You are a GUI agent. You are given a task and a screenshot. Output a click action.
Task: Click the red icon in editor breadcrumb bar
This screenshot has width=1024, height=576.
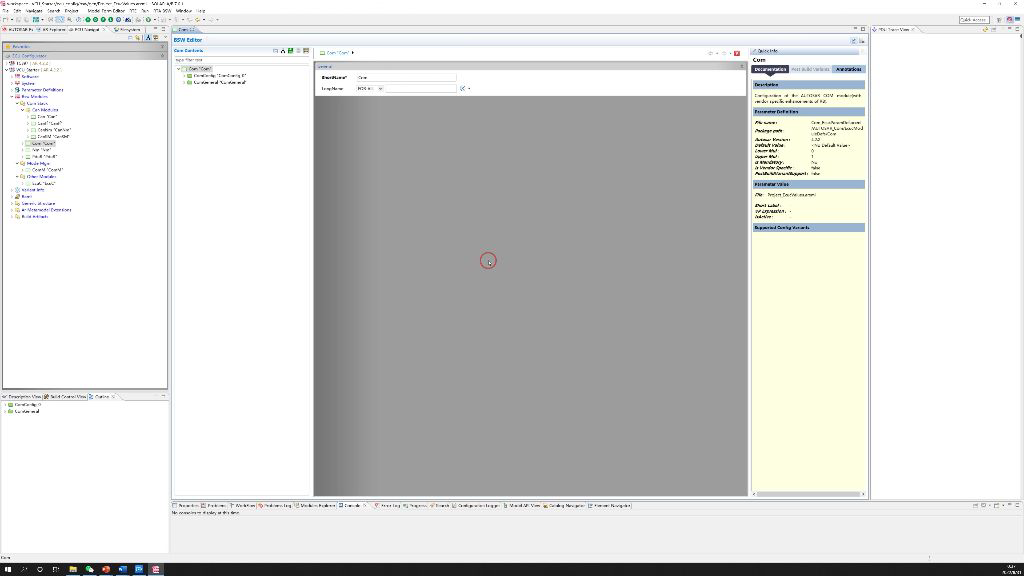[737, 54]
